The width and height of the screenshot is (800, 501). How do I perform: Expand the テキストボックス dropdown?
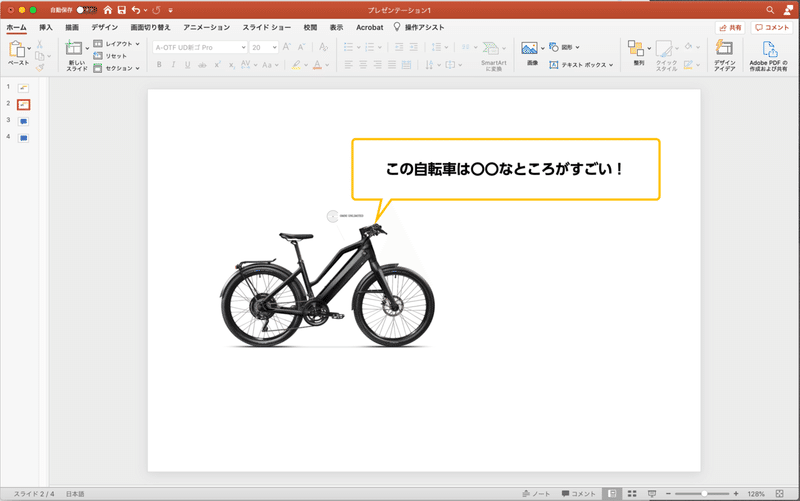[611, 65]
